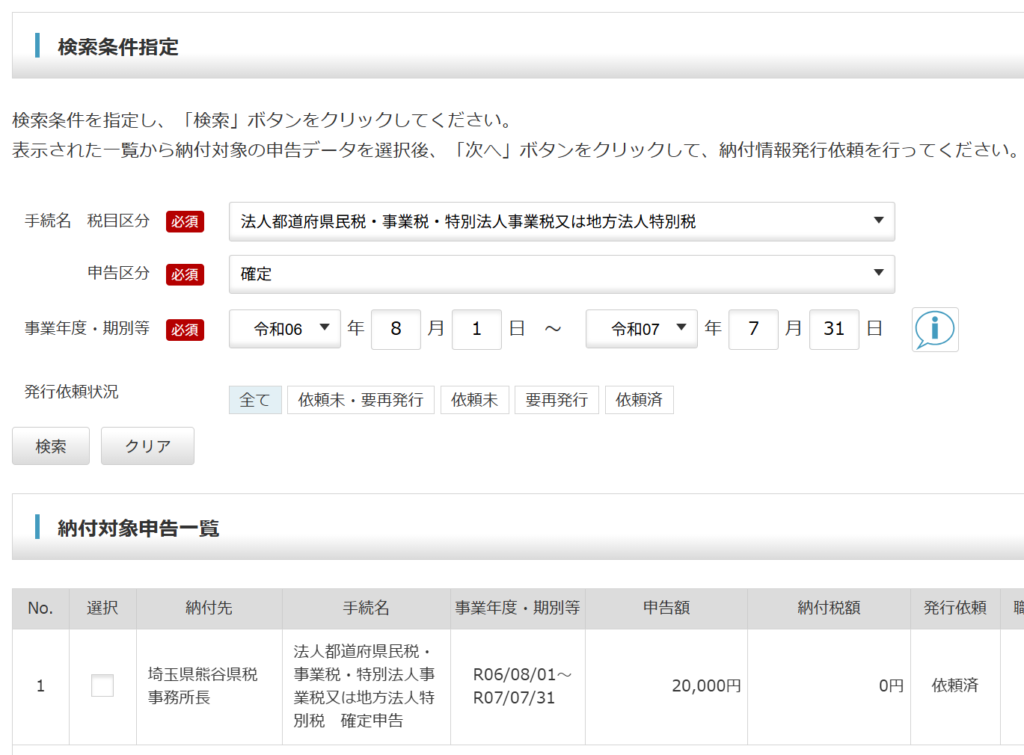1024x755 pixels.
Task: Expand the start era dropdown 令和06
Action: (x=285, y=329)
